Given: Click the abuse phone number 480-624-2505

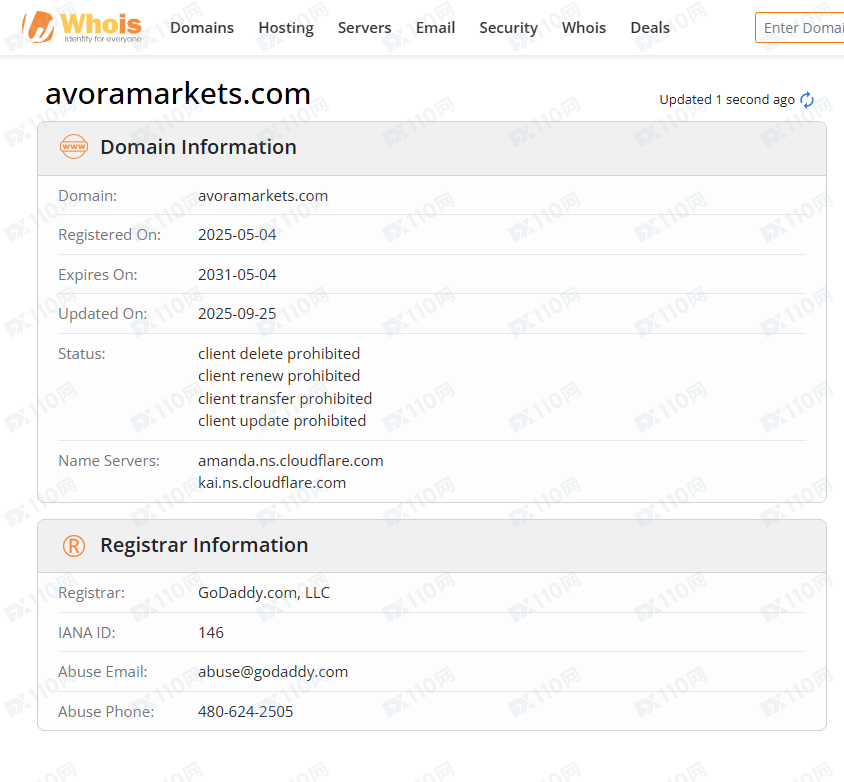Looking at the screenshot, I should point(246,712).
